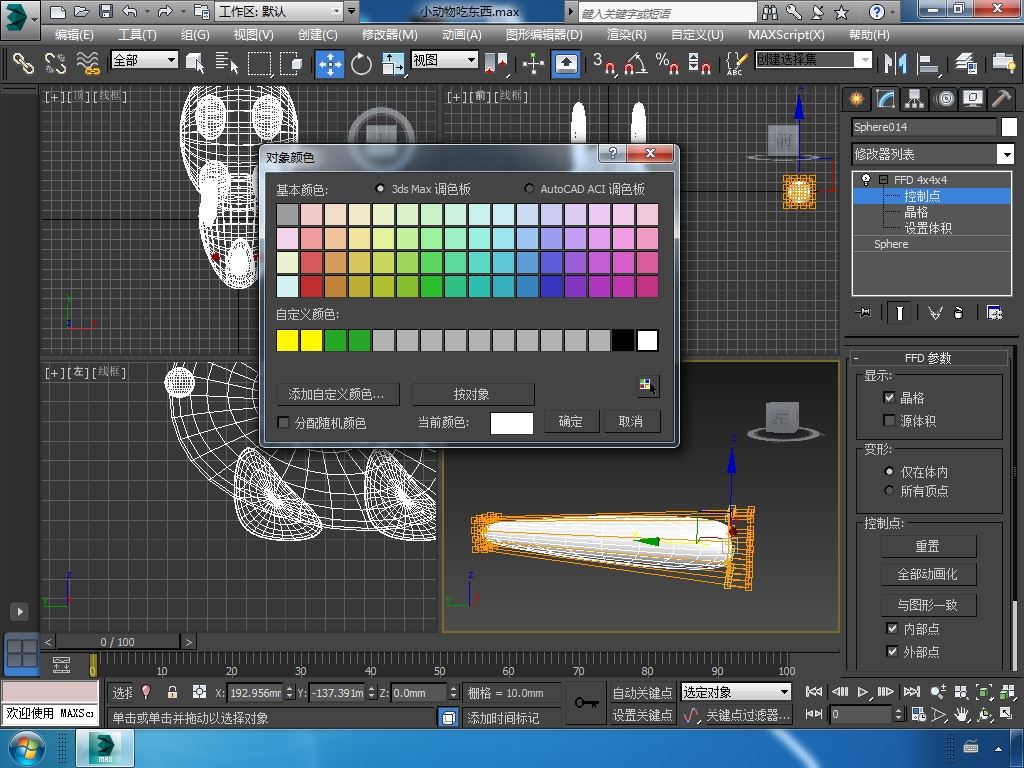The height and width of the screenshot is (768, 1024).
Task: Select the 仅在体内 deform radio button
Action: point(889,471)
